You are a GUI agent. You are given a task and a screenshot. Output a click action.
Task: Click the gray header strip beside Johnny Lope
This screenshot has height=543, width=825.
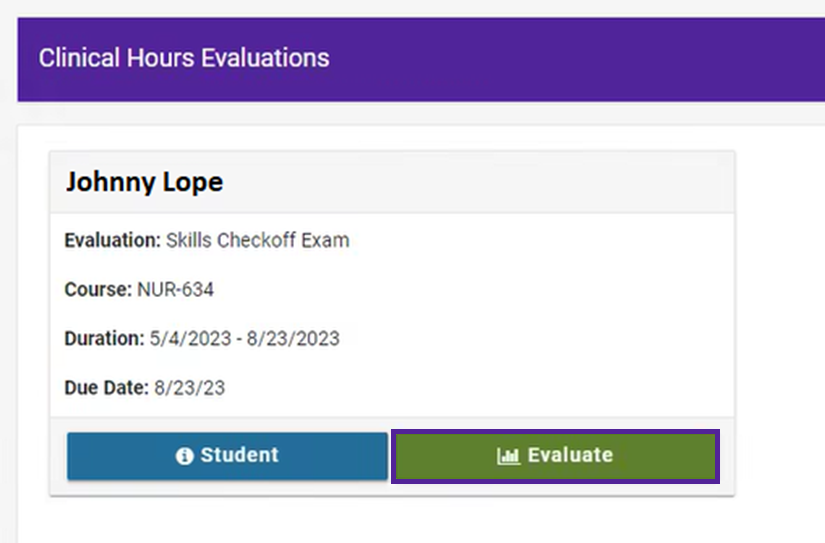[480, 183]
